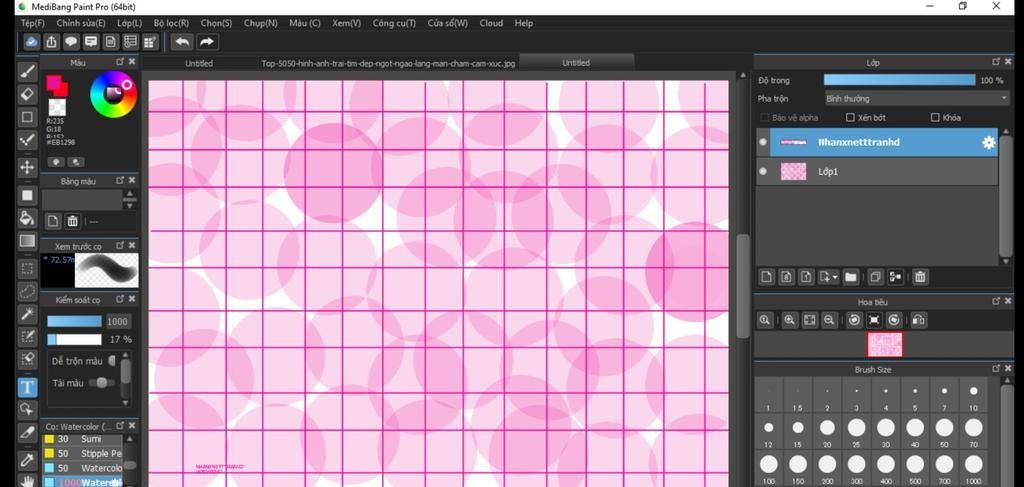Zoom in using Hoa tiêu panel

coord(790,320)
